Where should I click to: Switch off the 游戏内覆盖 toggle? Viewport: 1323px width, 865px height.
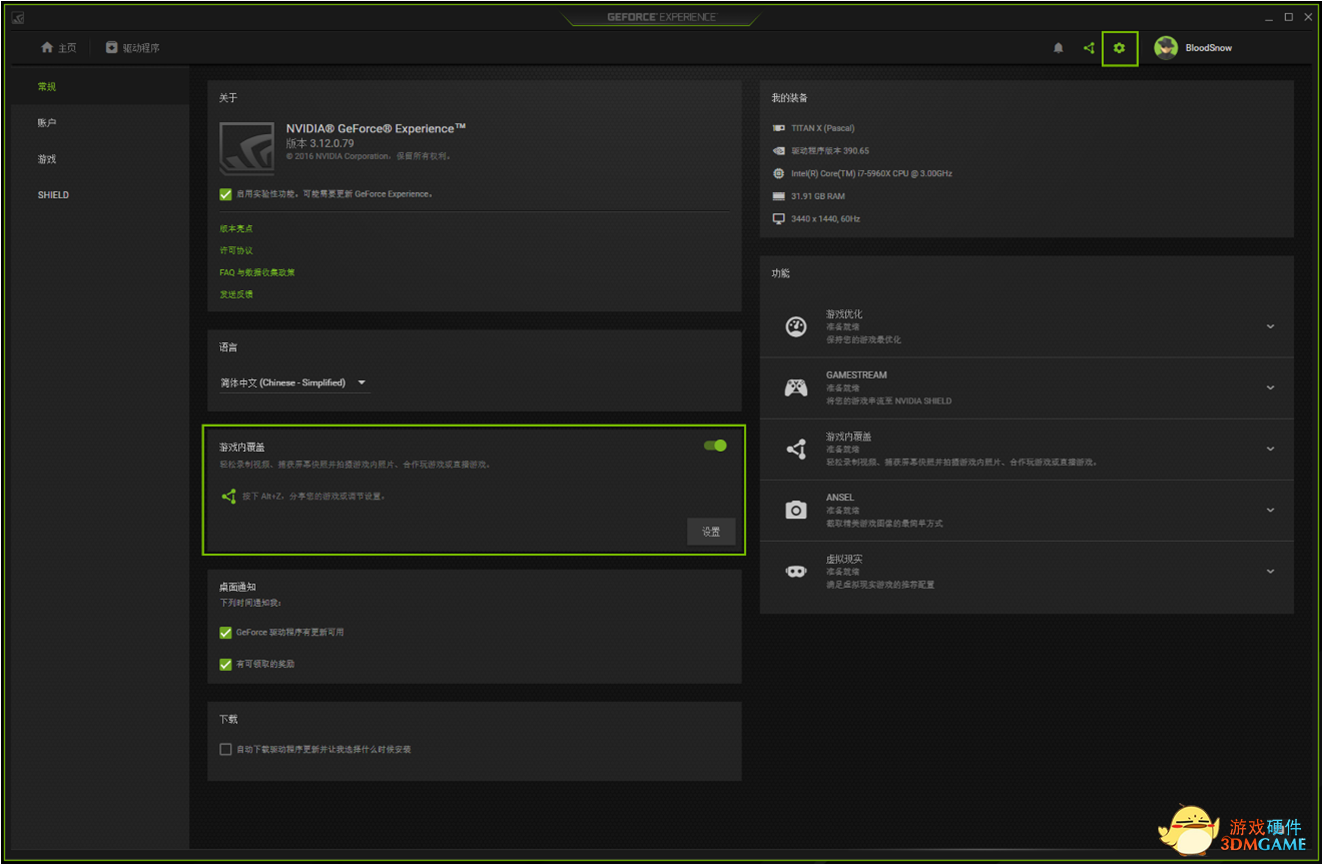tap(715, 446)
